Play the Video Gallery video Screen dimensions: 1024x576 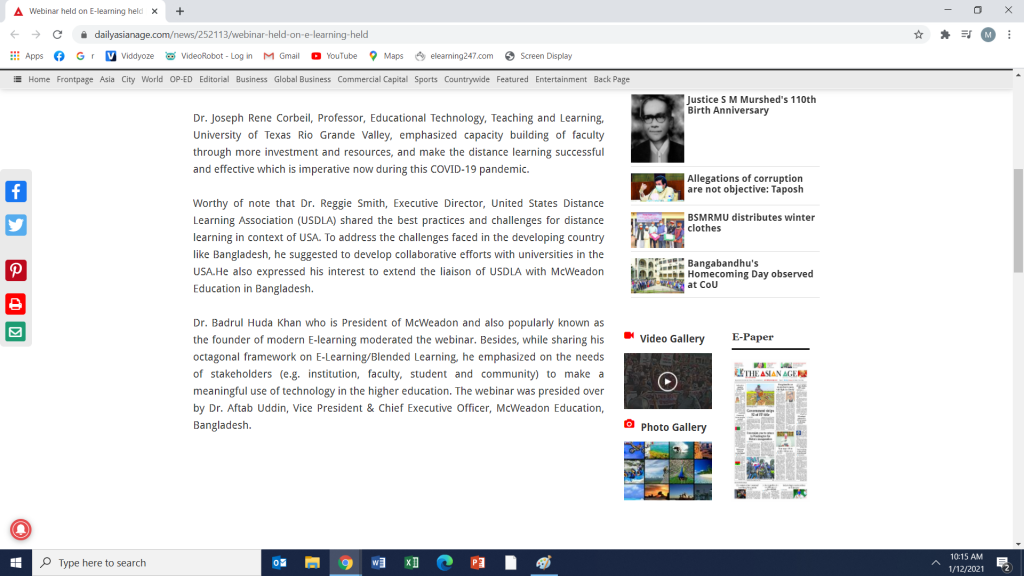[667, 381]
